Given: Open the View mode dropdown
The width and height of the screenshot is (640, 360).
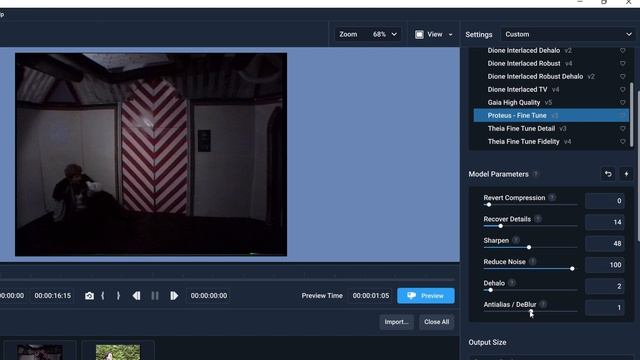Looking at the screenshot, I should 433,34.
